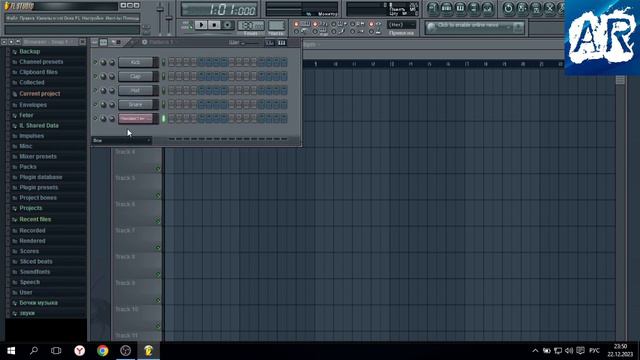
Task: Open the Step Sequencer shortcut icon
Action: 447,8
